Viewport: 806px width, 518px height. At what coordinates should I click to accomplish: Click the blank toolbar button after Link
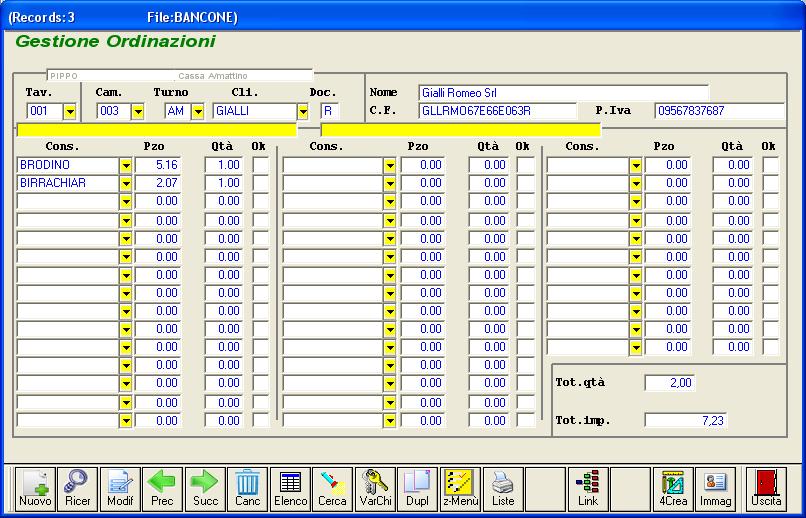point(631,489)
